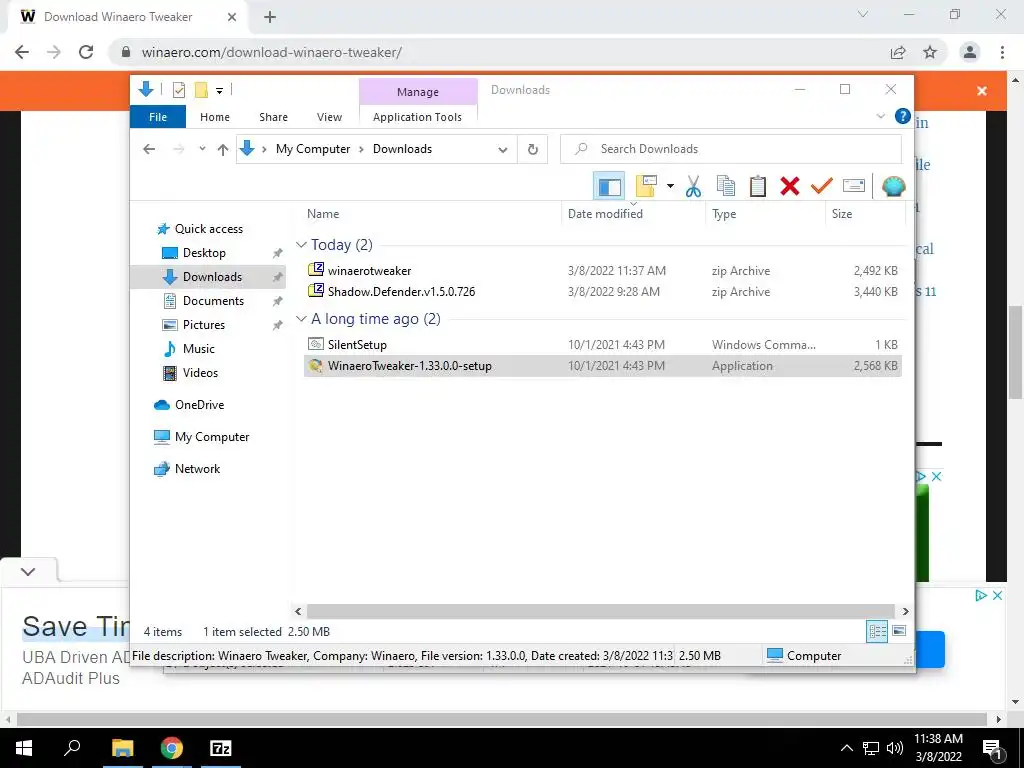Expand the ribbon with the chevron
This screenshot has width=1024, height=768.
click(x=880, y=116)
